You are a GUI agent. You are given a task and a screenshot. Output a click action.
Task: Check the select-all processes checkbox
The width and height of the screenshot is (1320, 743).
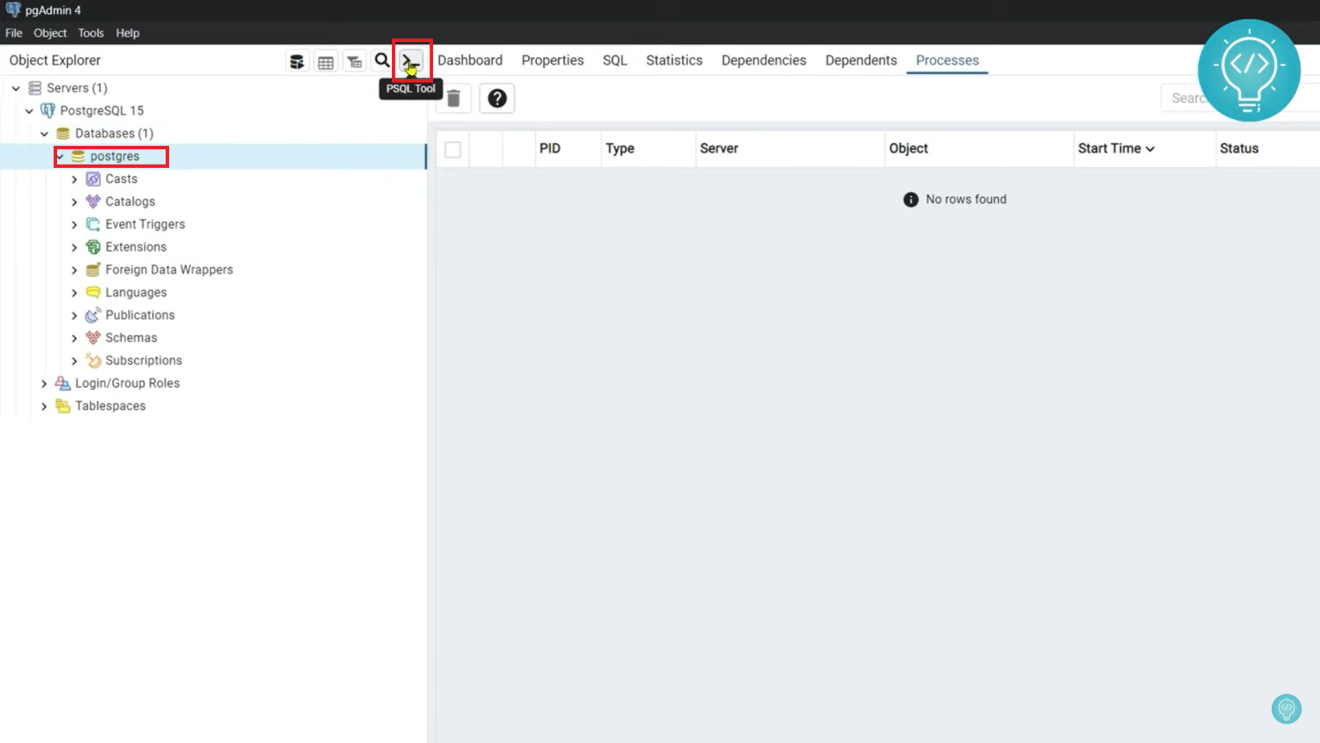click(x=452, y=148)
